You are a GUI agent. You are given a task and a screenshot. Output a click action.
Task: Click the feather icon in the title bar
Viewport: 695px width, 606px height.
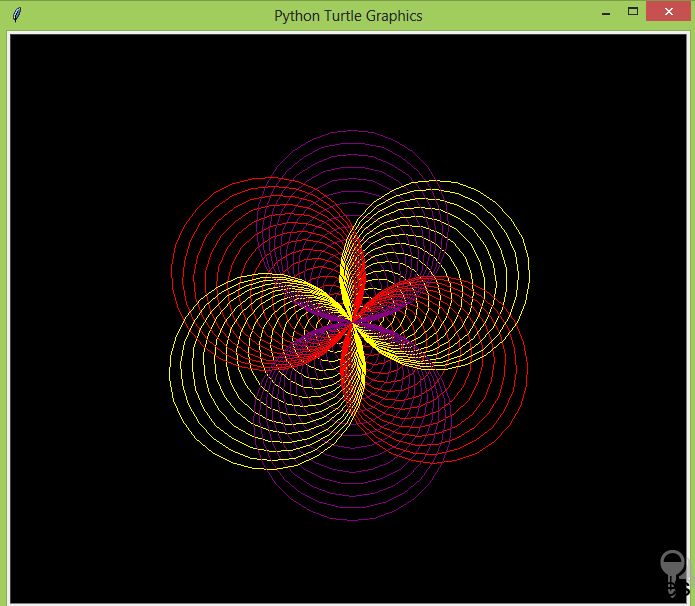tap(16, 15)
